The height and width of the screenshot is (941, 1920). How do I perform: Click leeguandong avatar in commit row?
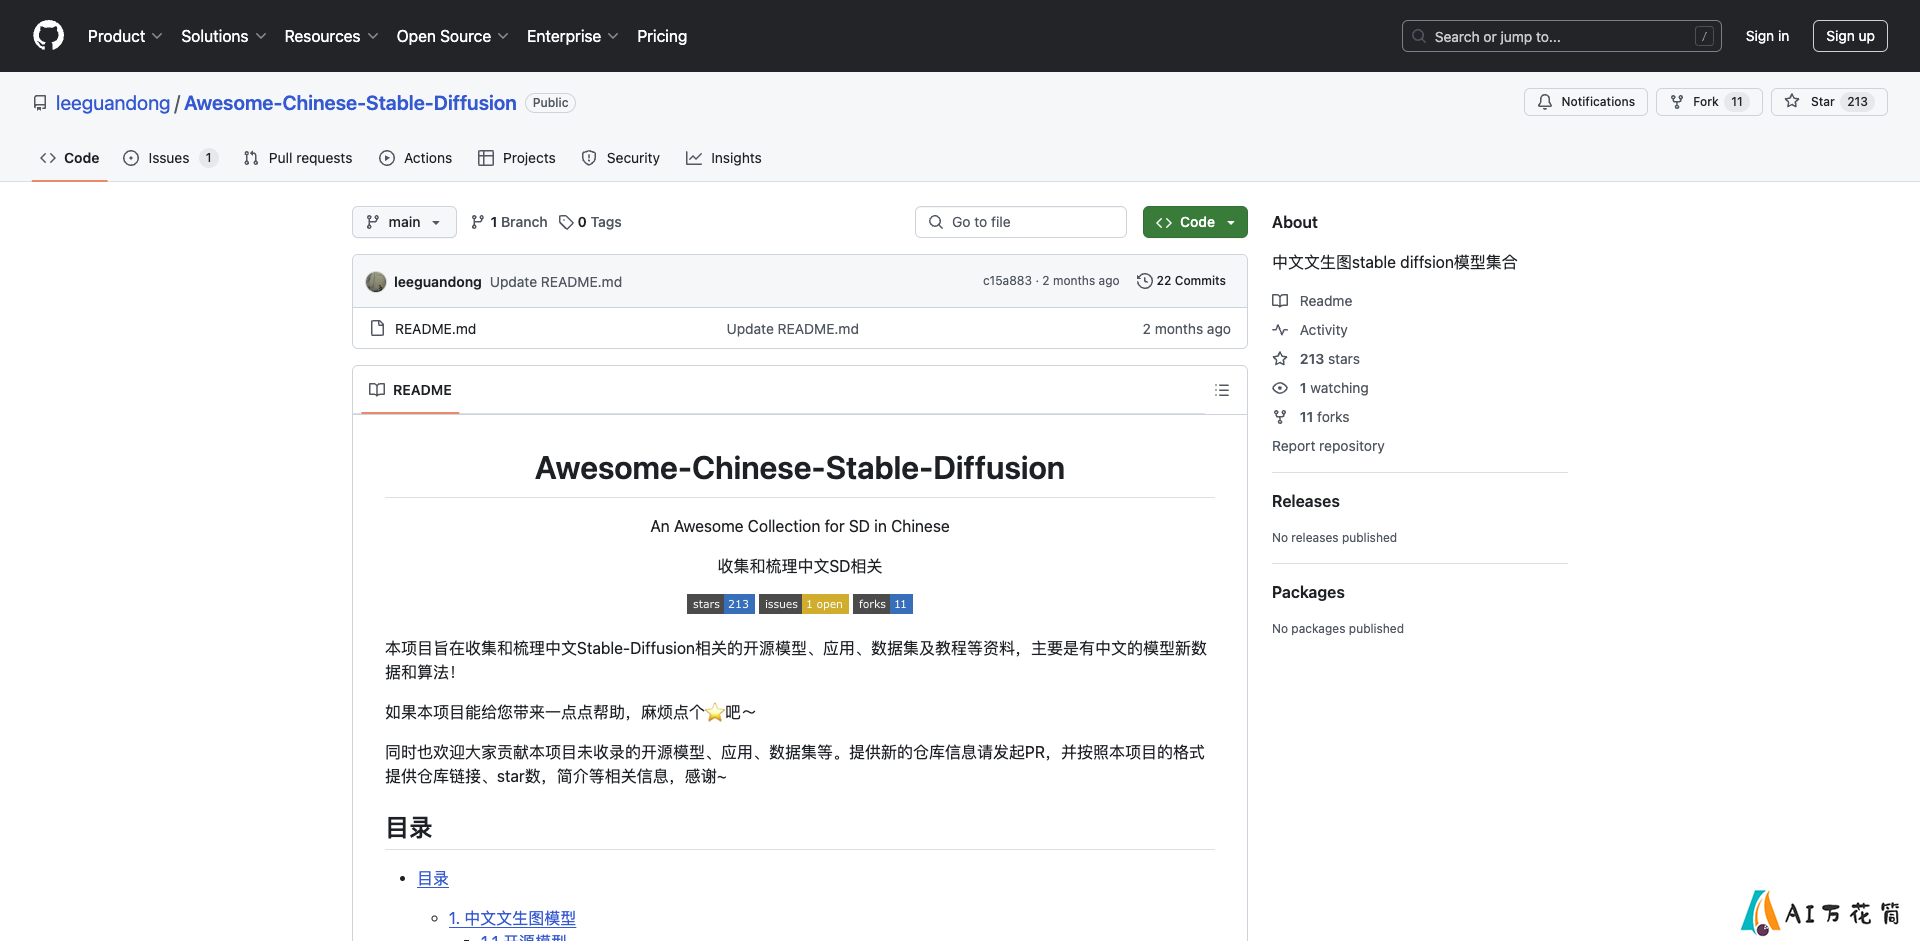pos(376,282)
